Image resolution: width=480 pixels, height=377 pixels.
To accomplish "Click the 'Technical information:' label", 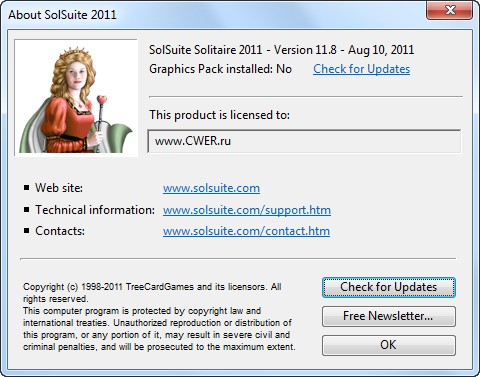I will pyautogui.click(x=95, y=210).
